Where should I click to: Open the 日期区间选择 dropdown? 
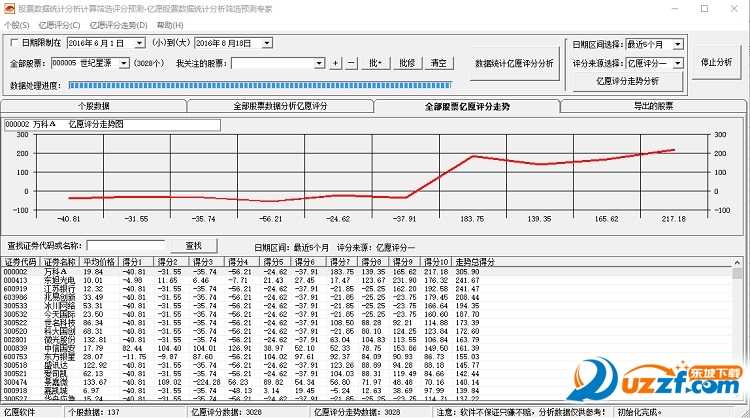point(678,44)
